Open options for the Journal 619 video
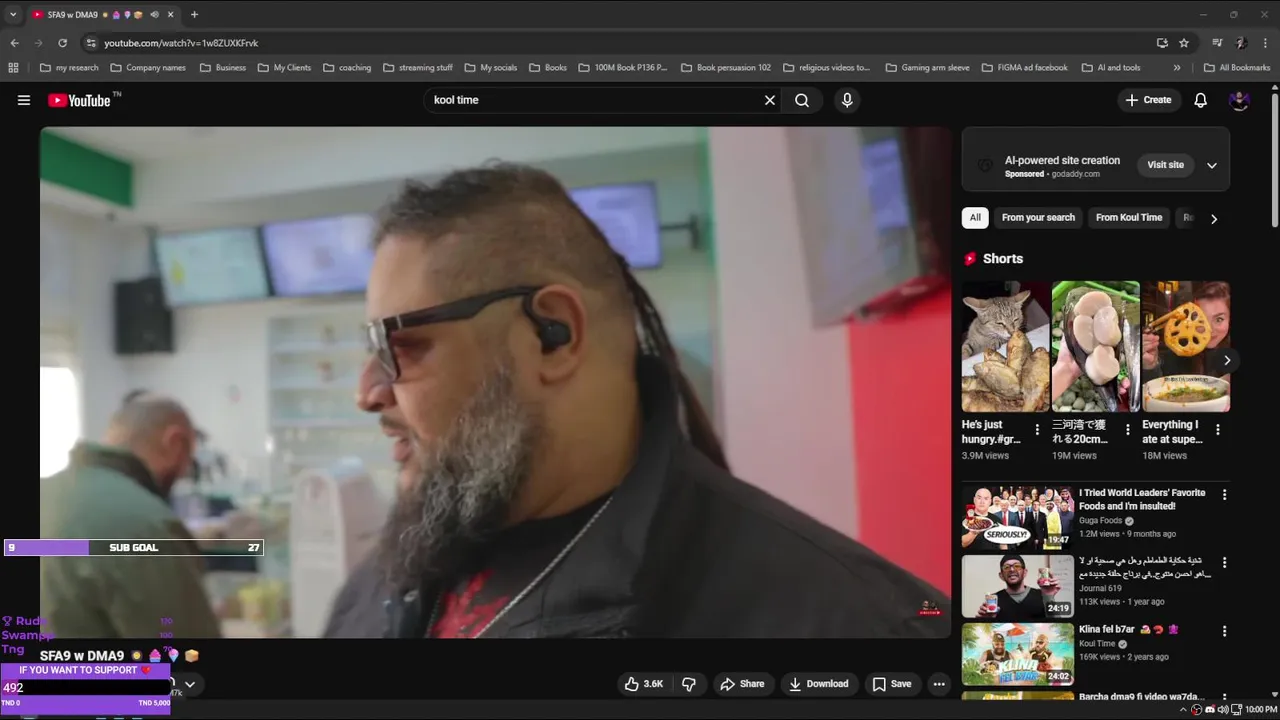The image size is (1280, 720). 1224,563
